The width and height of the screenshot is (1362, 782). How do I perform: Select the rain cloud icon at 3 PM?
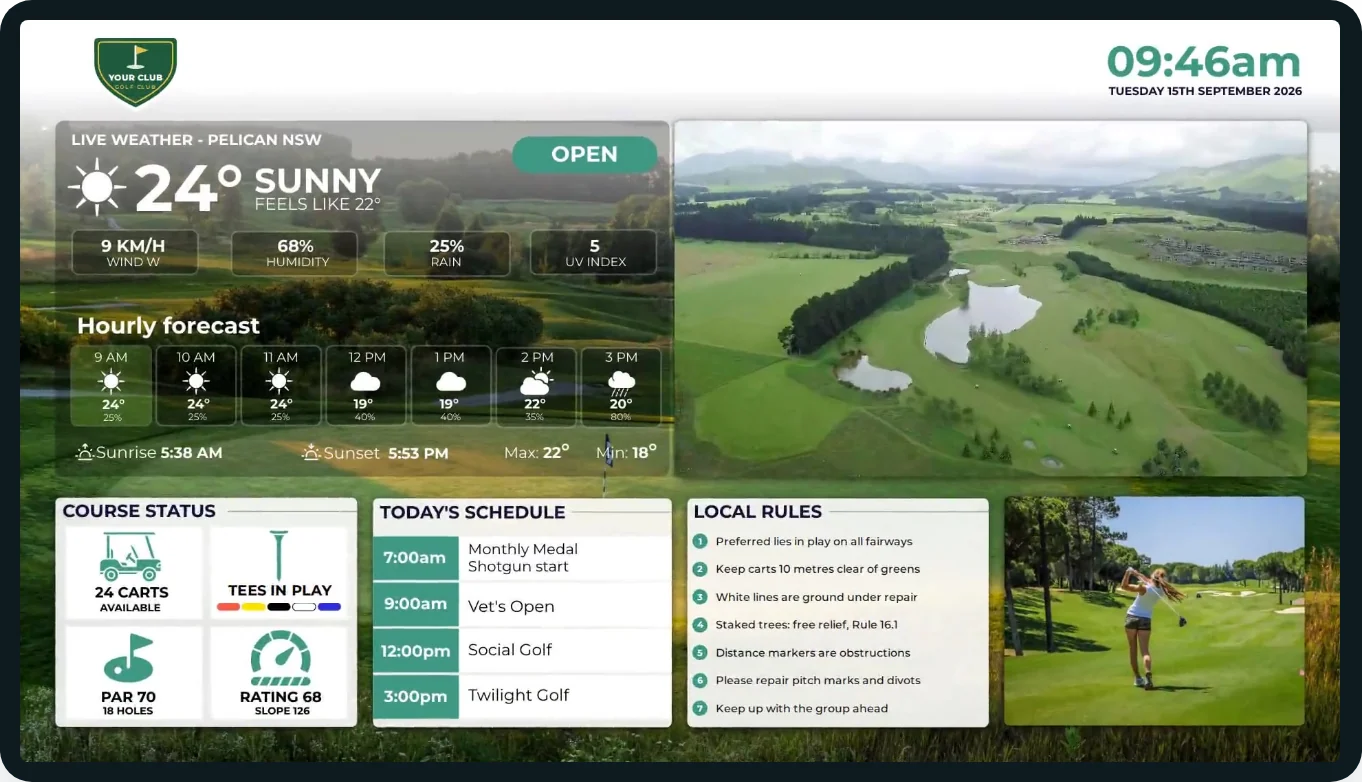pyautogui.click(x=621, y=382)
